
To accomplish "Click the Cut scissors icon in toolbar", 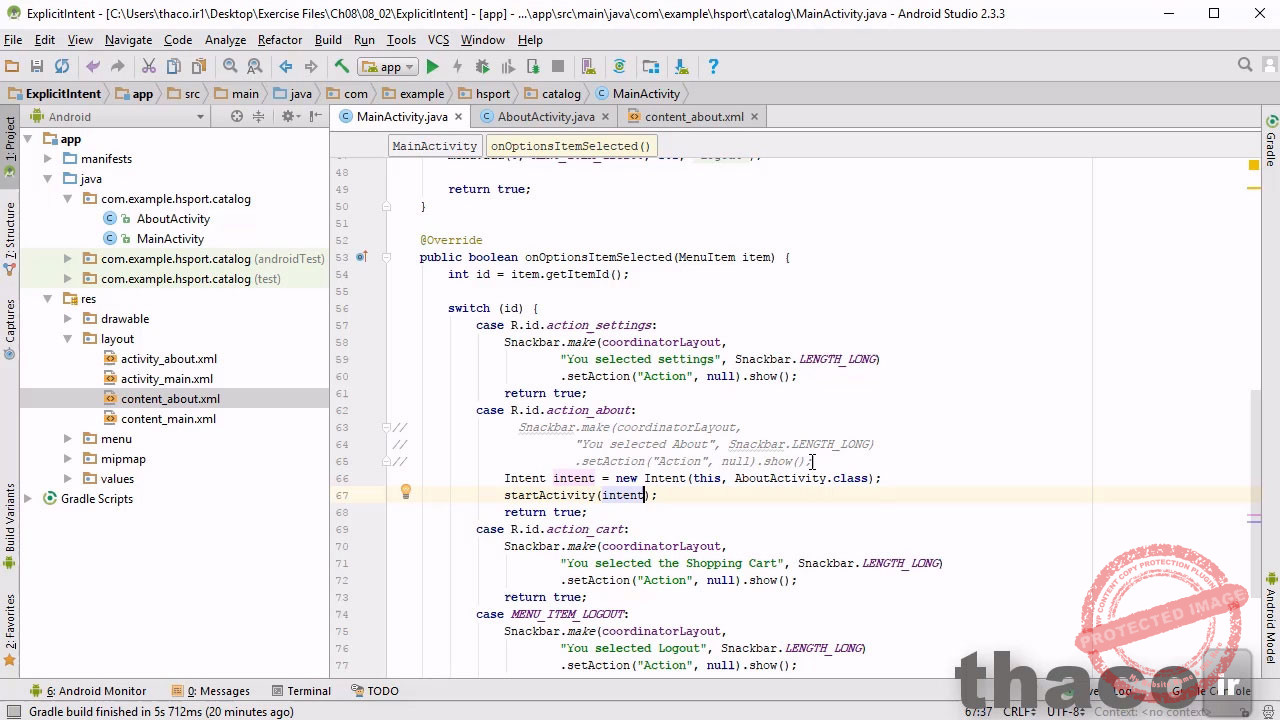I will (x=149, y=67).
